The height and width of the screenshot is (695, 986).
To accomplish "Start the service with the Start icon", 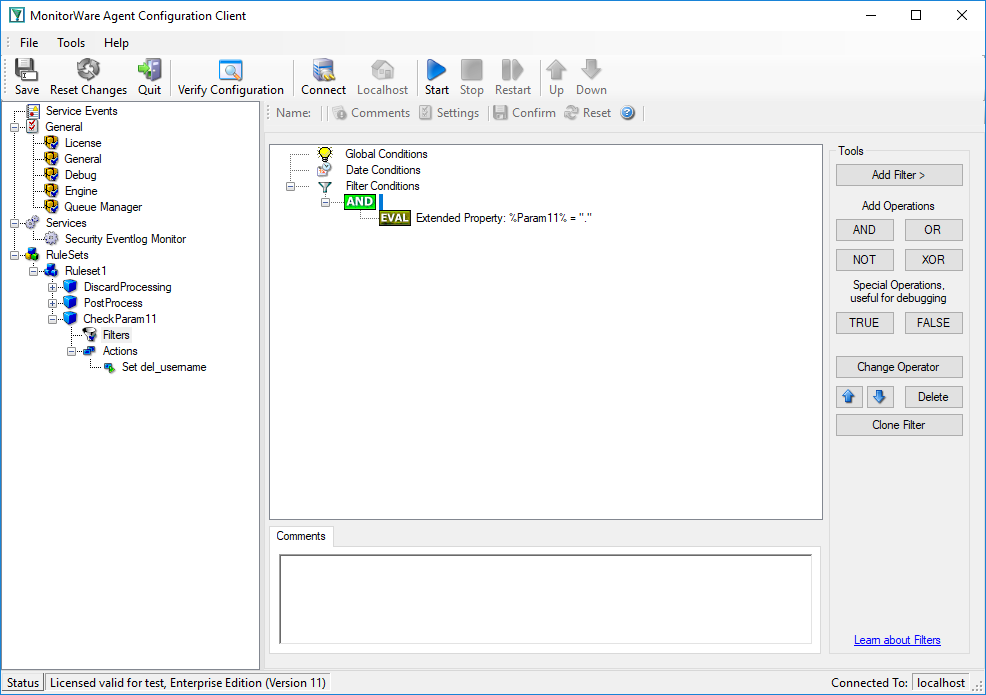I will (x=436, y=77).
